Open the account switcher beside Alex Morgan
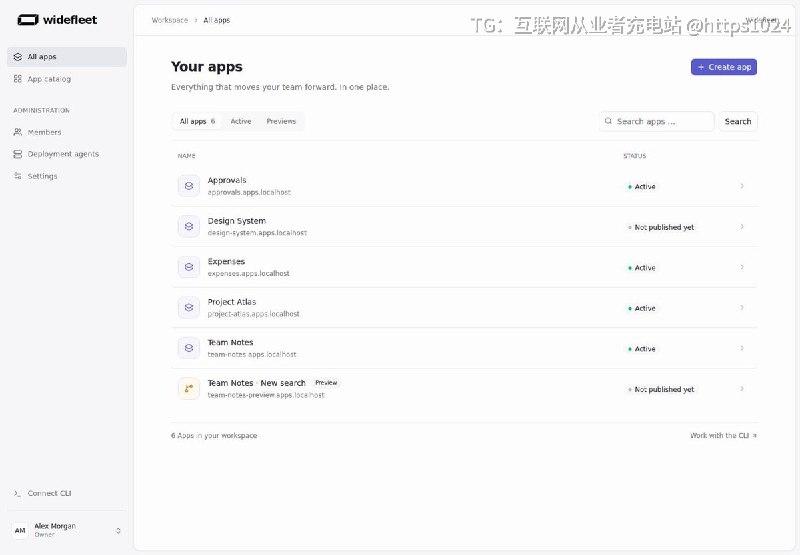The image size is (800, 555). tap(118, 531)
